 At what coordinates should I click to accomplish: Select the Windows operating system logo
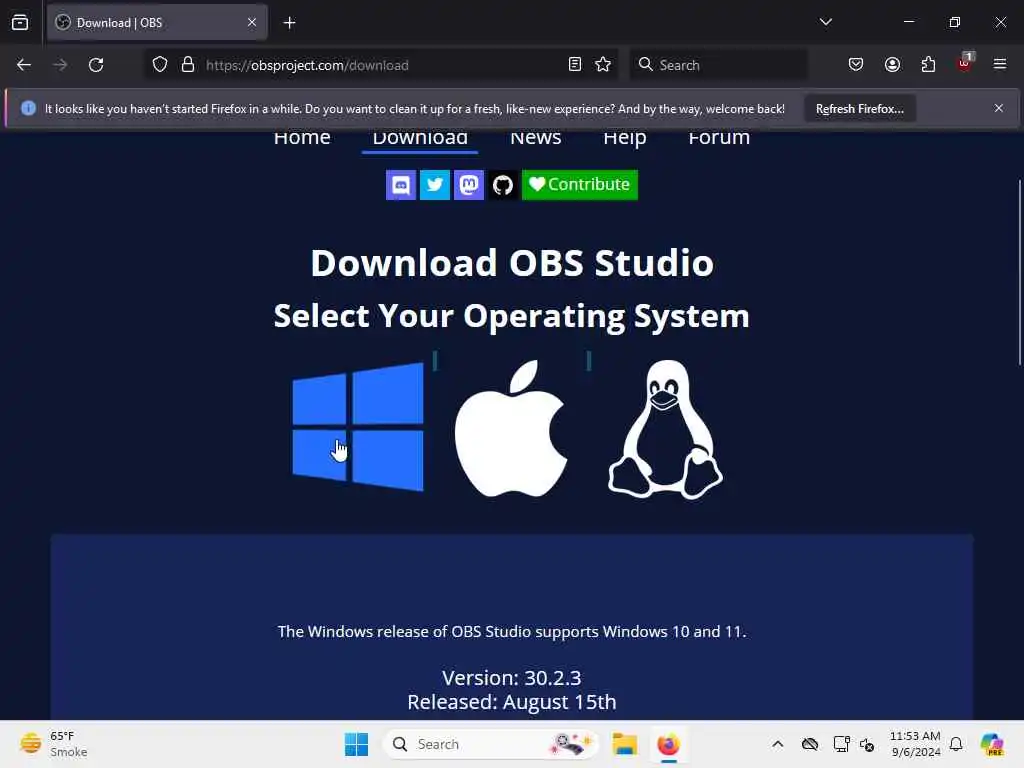[x=358, y=427]
